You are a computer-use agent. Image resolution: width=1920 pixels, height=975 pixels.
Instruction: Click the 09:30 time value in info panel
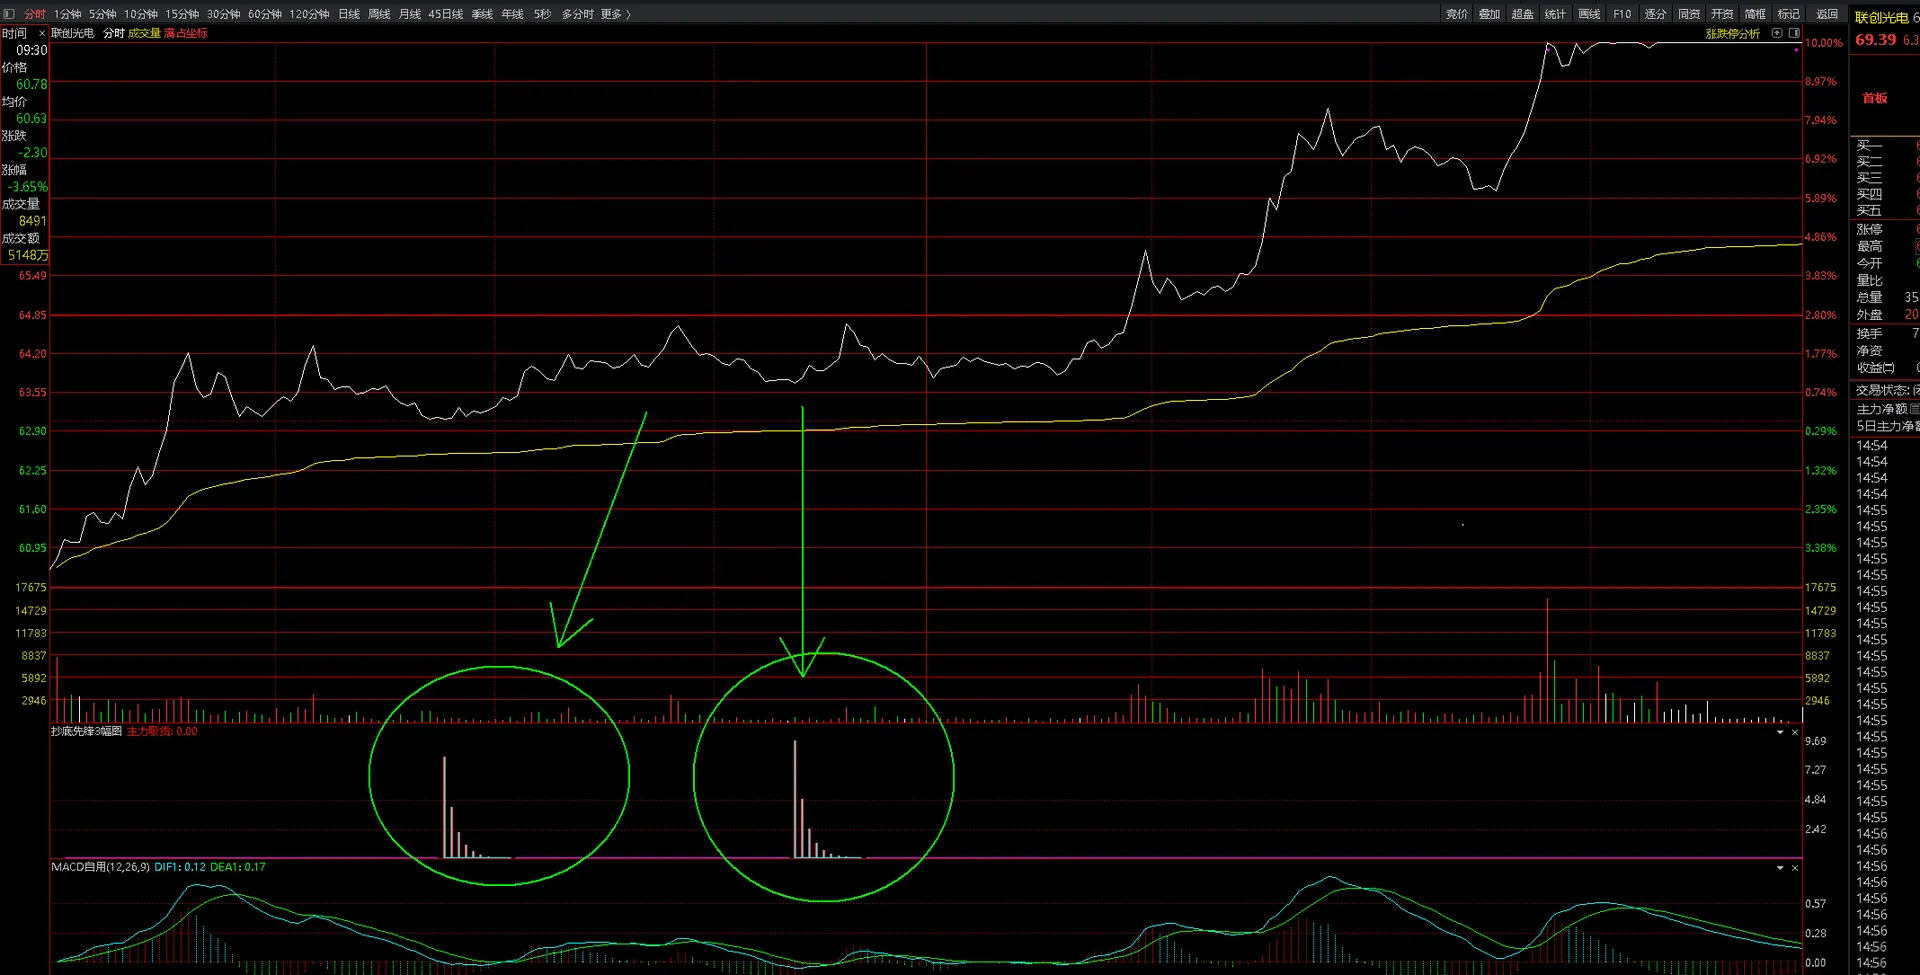click(32, 50)
